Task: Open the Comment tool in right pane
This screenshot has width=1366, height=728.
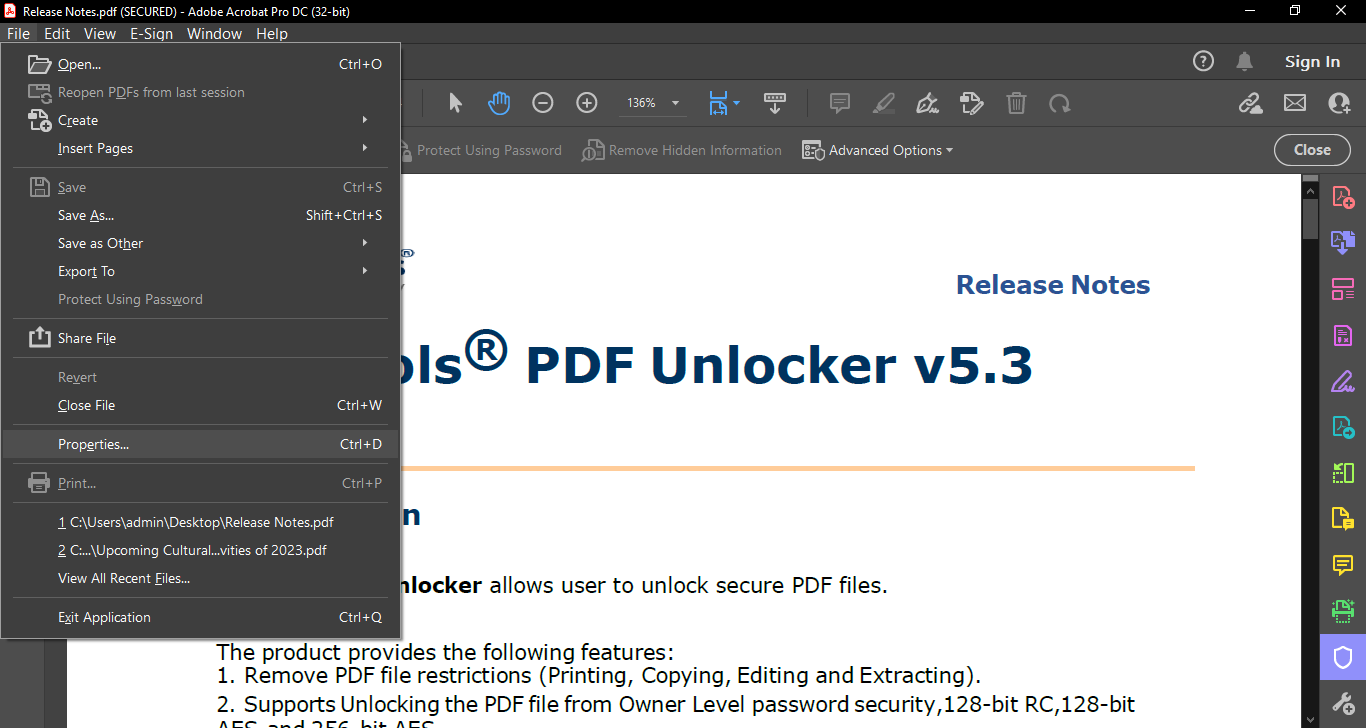Action: [x=1343, y=565]
